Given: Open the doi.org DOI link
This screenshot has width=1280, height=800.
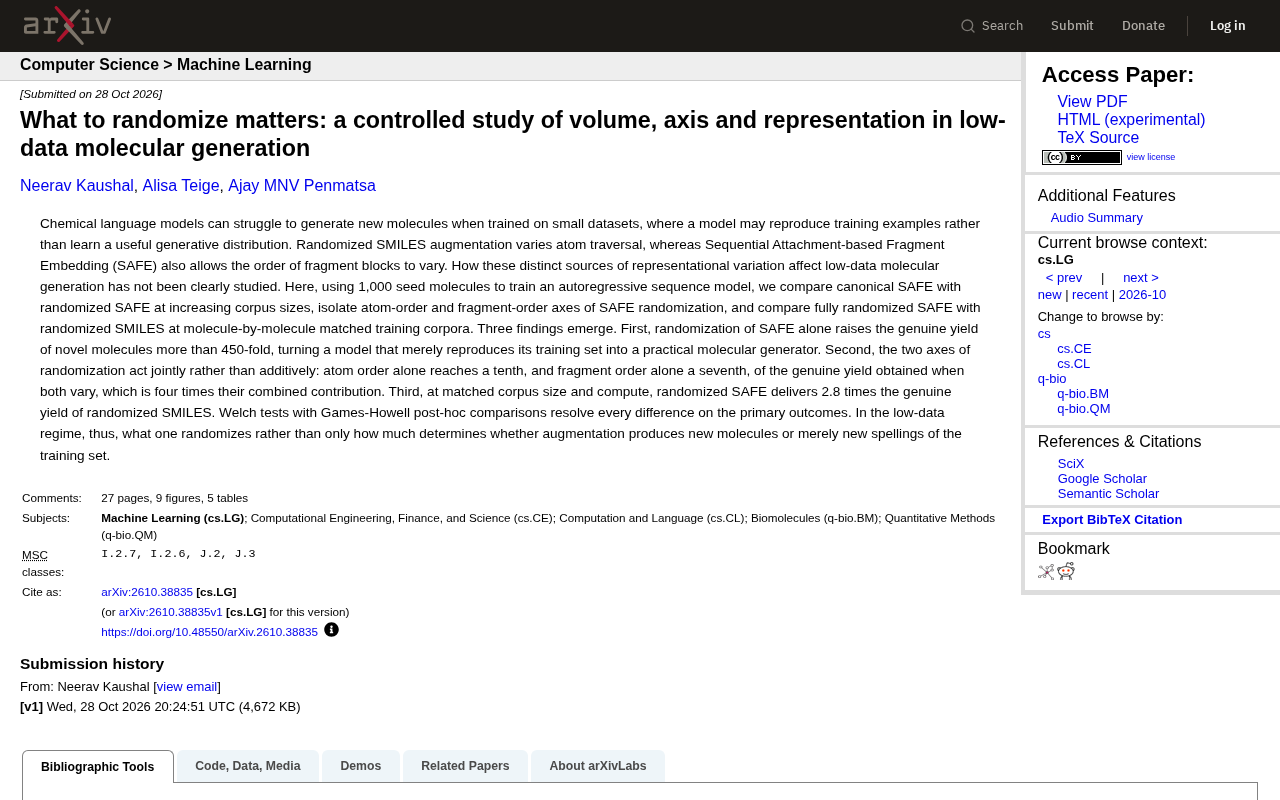Looking at the screenshot, I should click(x=209, y=632).
